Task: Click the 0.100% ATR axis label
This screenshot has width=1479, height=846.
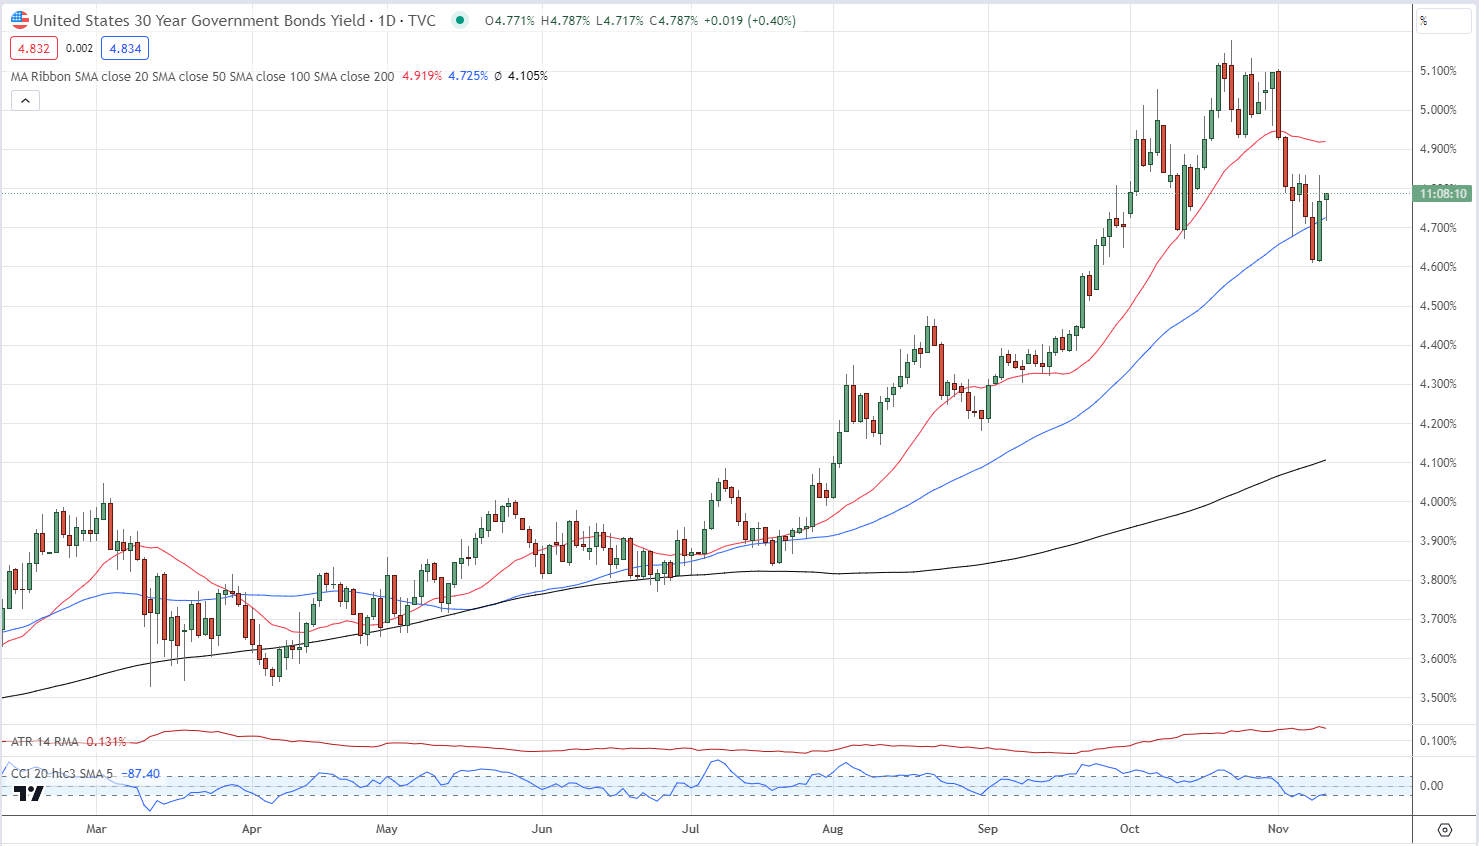Action: (1438, 741)
